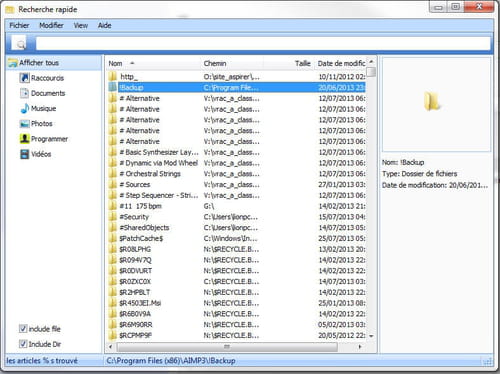Click the Recherche rapide title bar icon
500x374 pixels.
coord(10,10)
